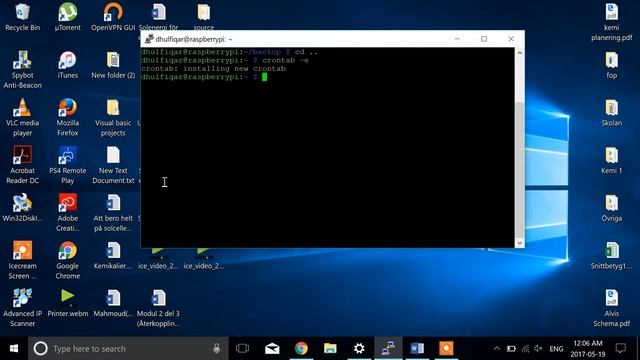The image size is (640, 360).
Task: Click the muted volume tray icon
Action: (x=538, y=349)
